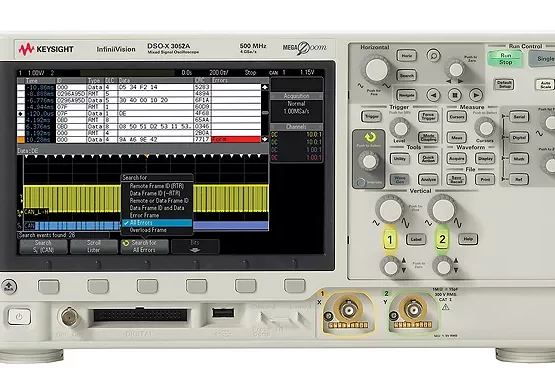Click the Serial bus button

(519, 117)
